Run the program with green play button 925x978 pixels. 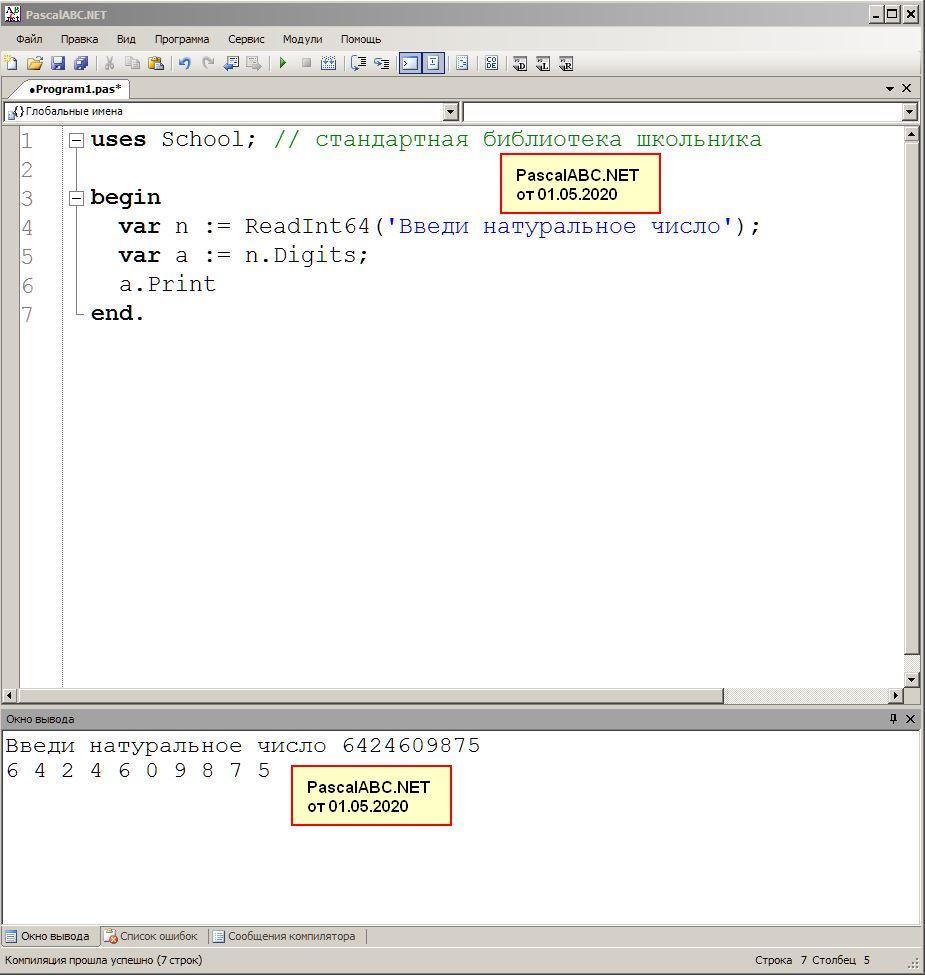coord(283,63)
